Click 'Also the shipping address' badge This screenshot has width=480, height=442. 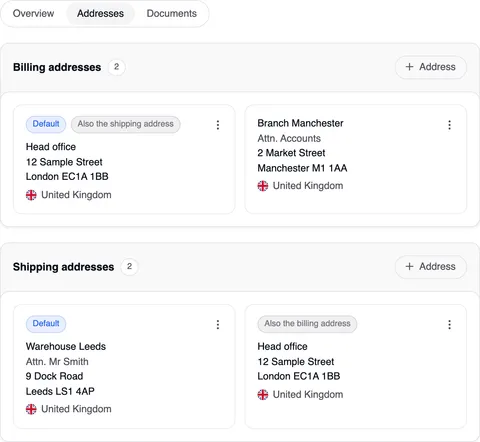click(x=126, y=124)
